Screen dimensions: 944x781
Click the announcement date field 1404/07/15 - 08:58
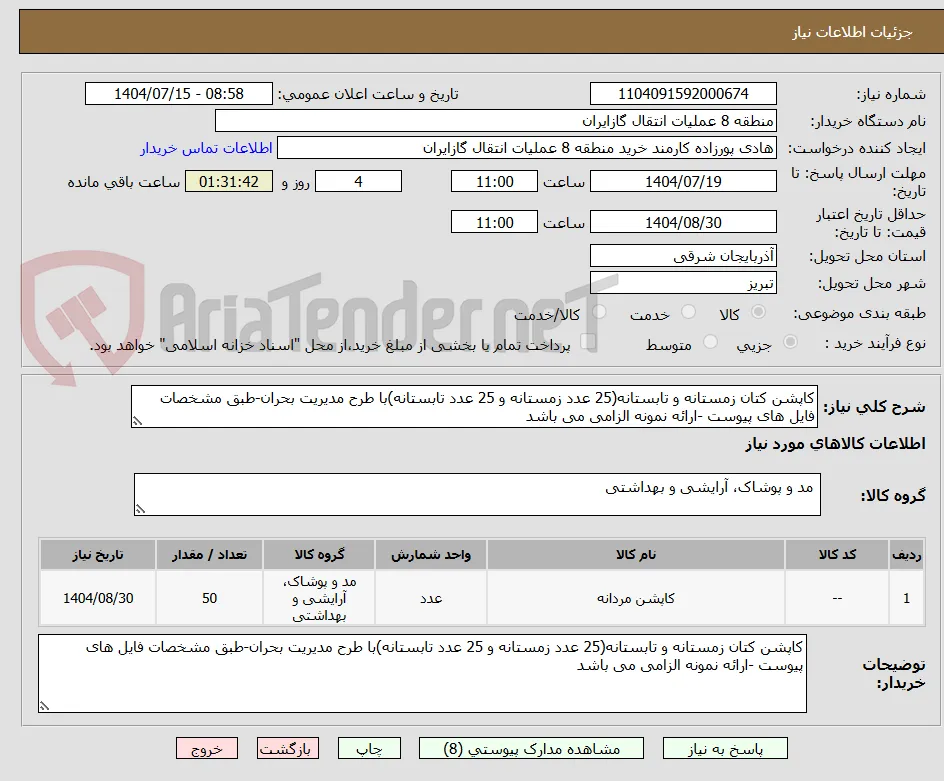(x=179, y=94)
